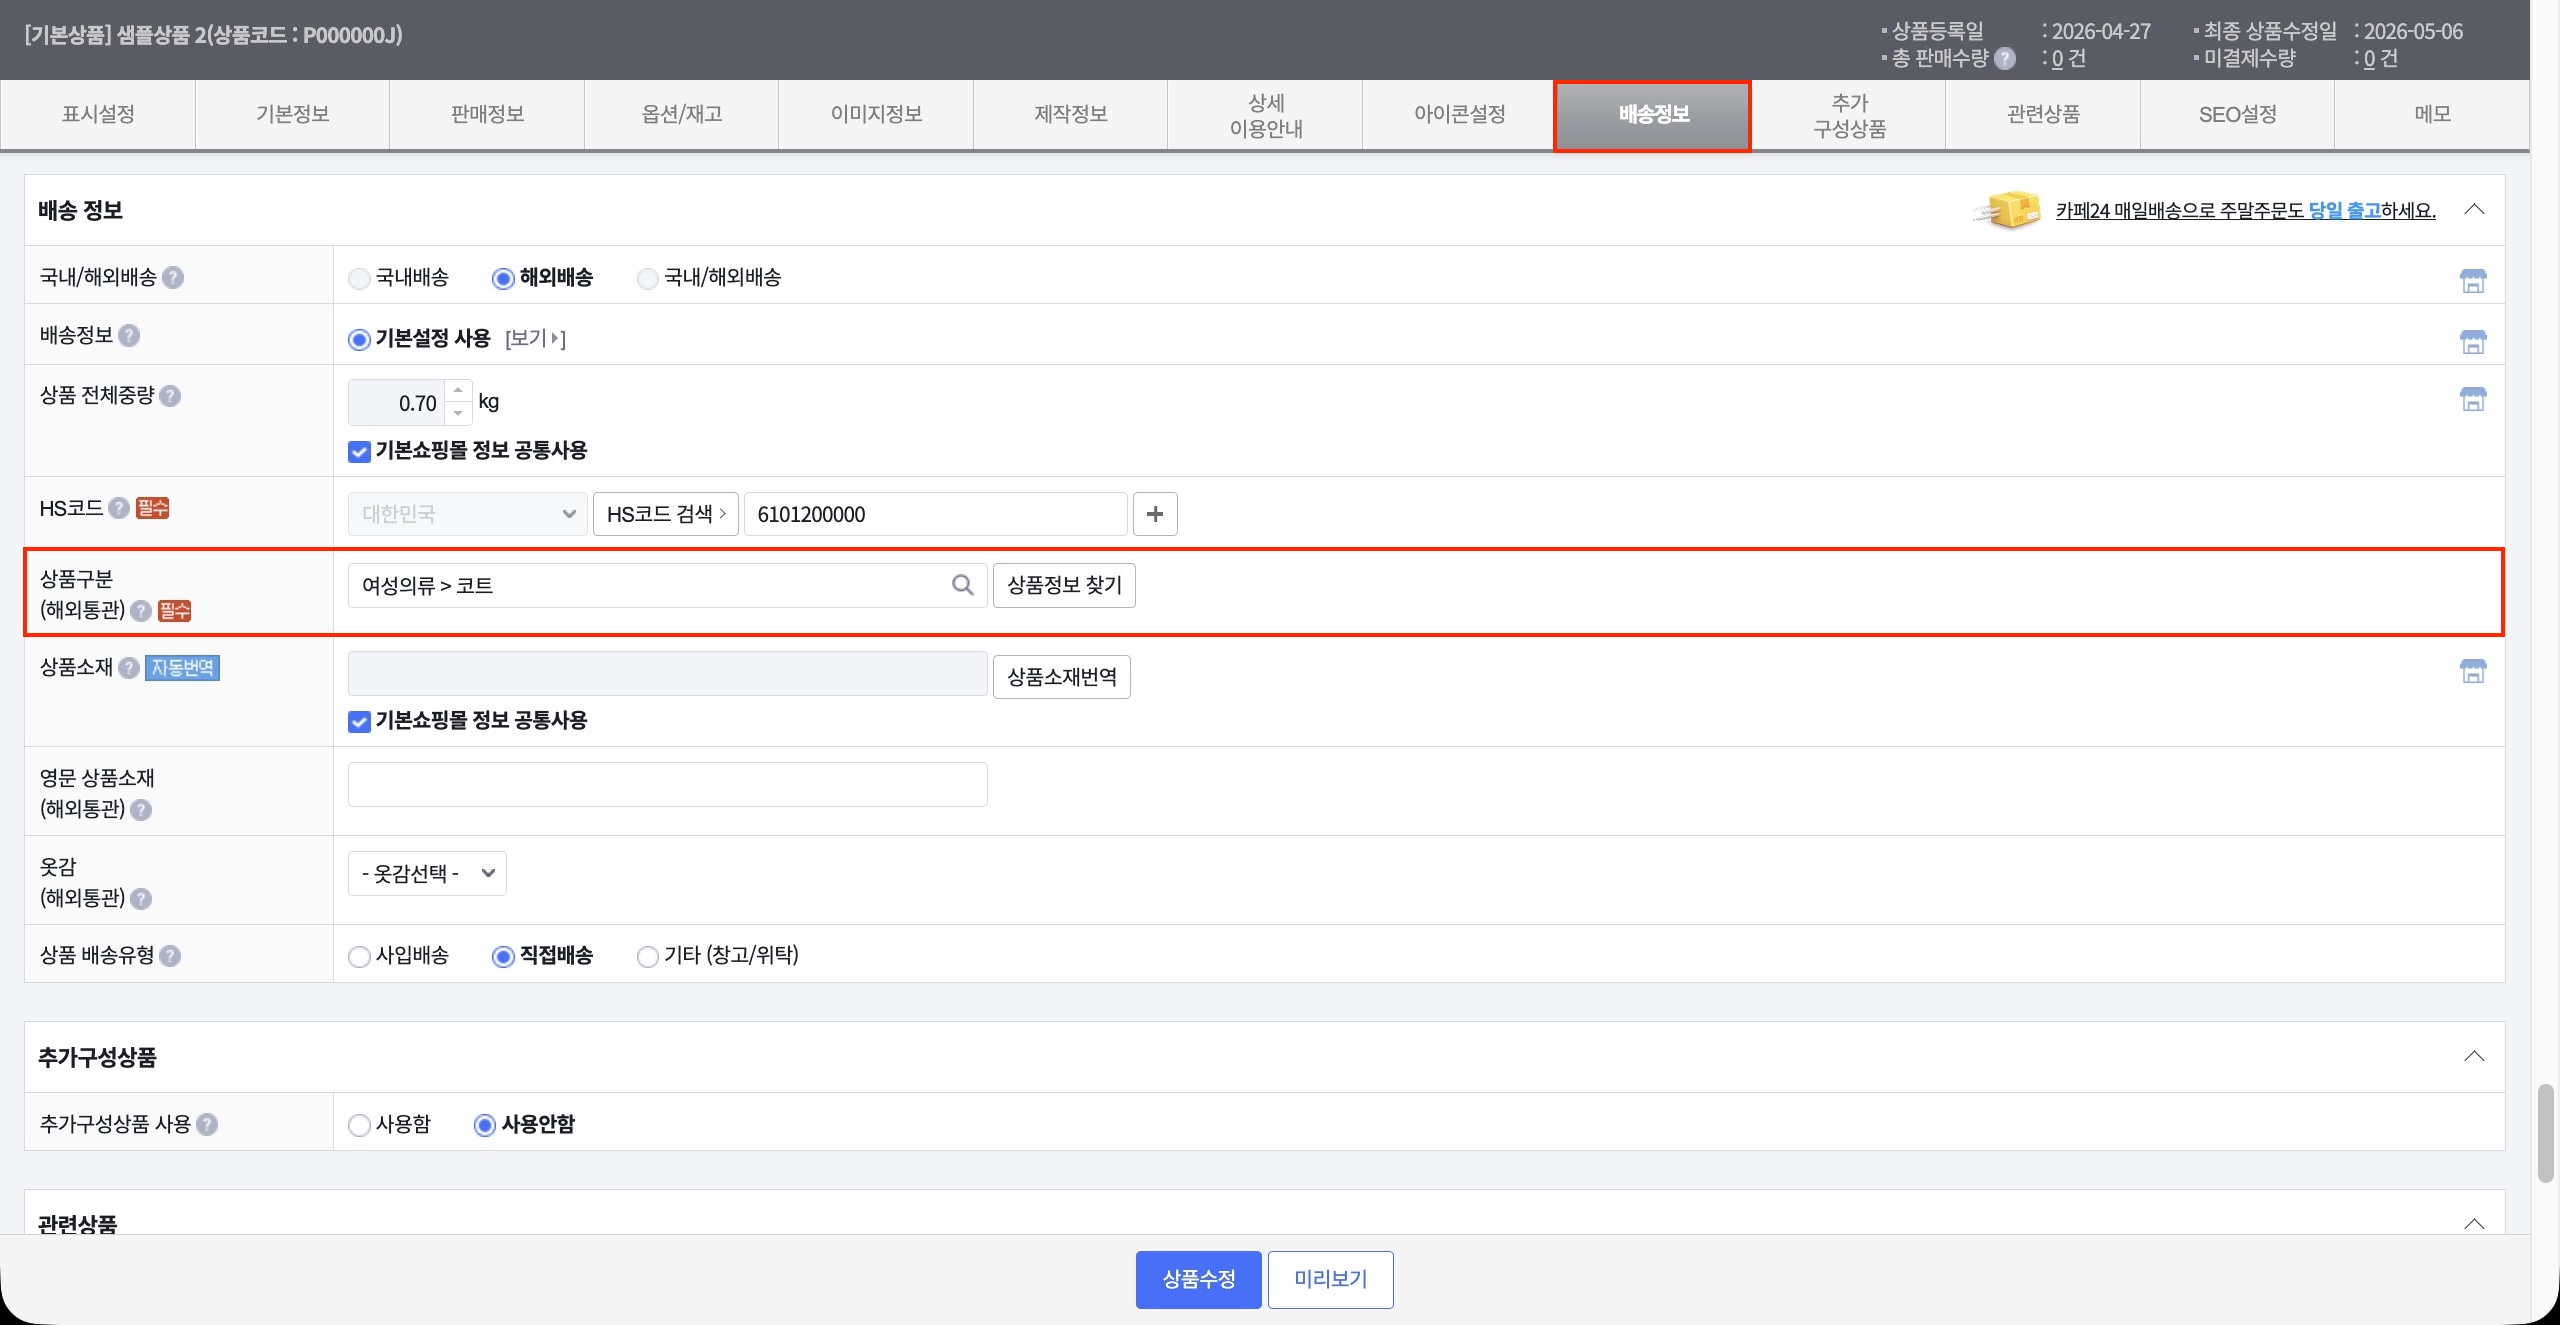2560x1325 pixels.
Task: Switch to 표시설정 tab
Action: 98,115
